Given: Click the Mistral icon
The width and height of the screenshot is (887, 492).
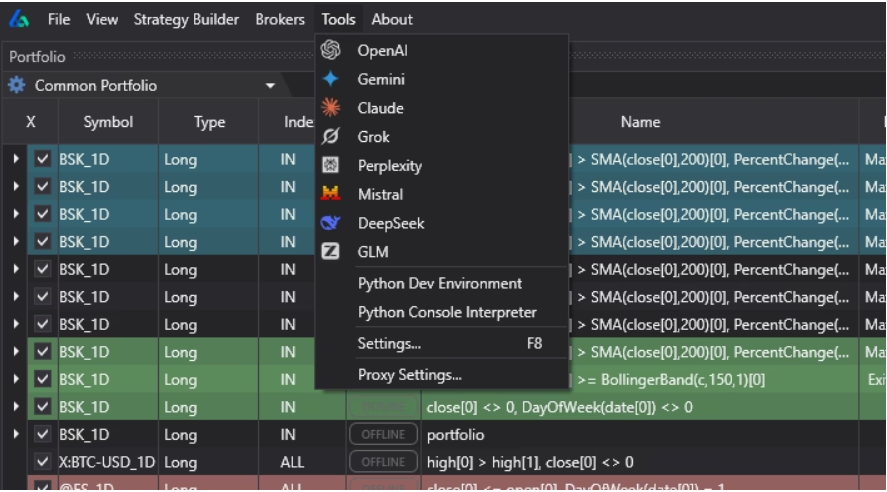Looking at the screenshot, I should (x=330, y=194).
